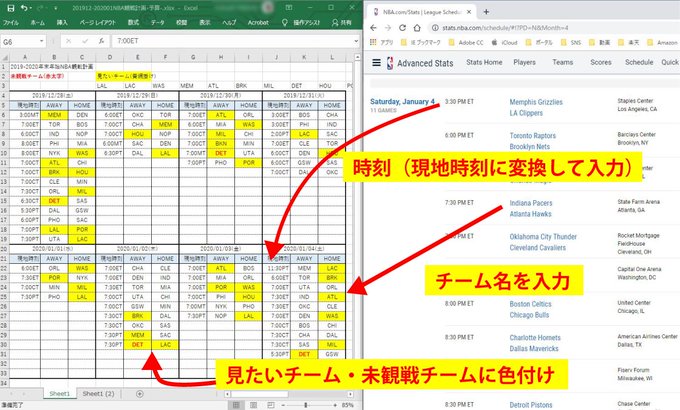The image size is (680, 410).
Task: Click the browser home icon
Action: [x=417, y=28]
